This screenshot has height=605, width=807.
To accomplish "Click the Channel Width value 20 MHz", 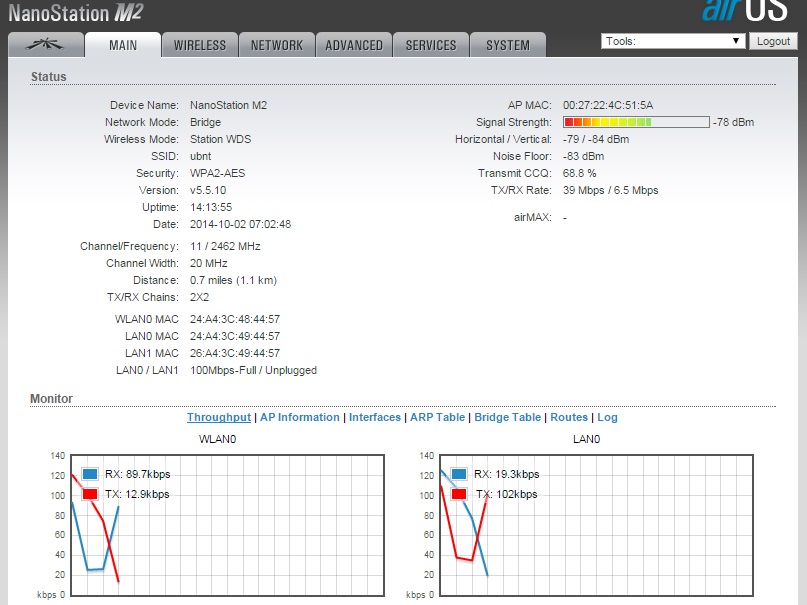I will pyautogui.click(x=208, y=263).
